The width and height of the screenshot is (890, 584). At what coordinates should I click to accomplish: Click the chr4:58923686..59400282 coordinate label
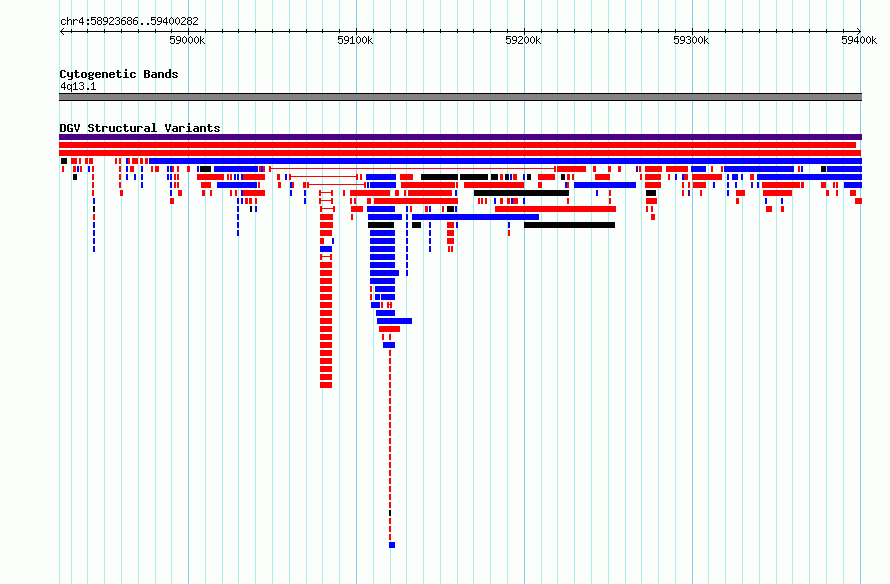(x=129, y=22)
